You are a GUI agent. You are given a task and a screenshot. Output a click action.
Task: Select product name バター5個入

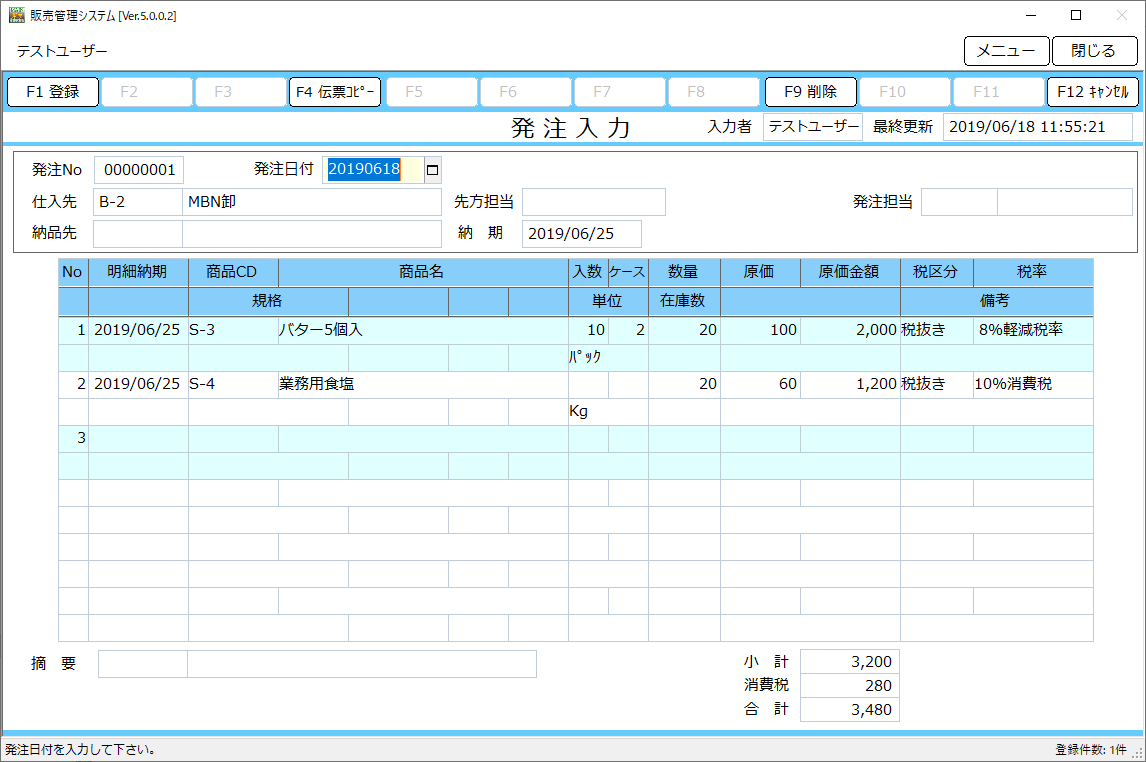(423, 330)
